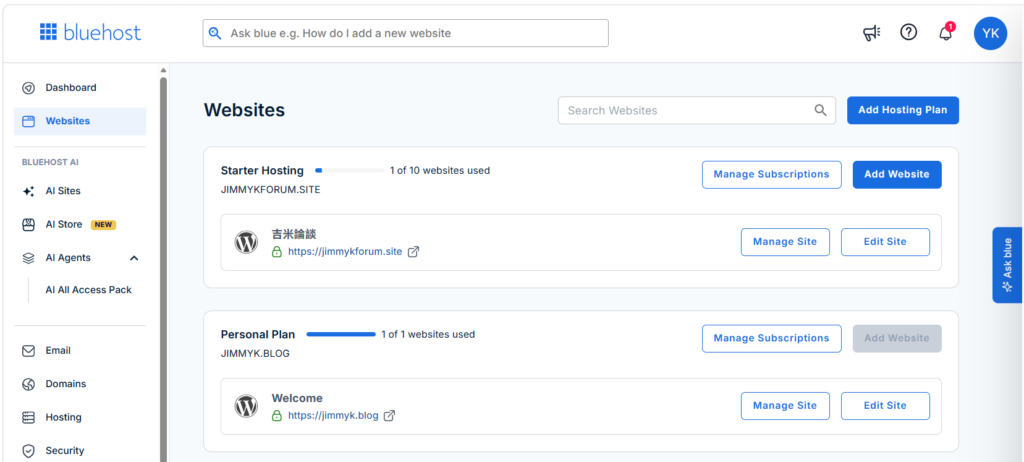Open external link icon after jimmykforum.site
This screenshot has width=1024, height=462.
(x=413, y=252)
